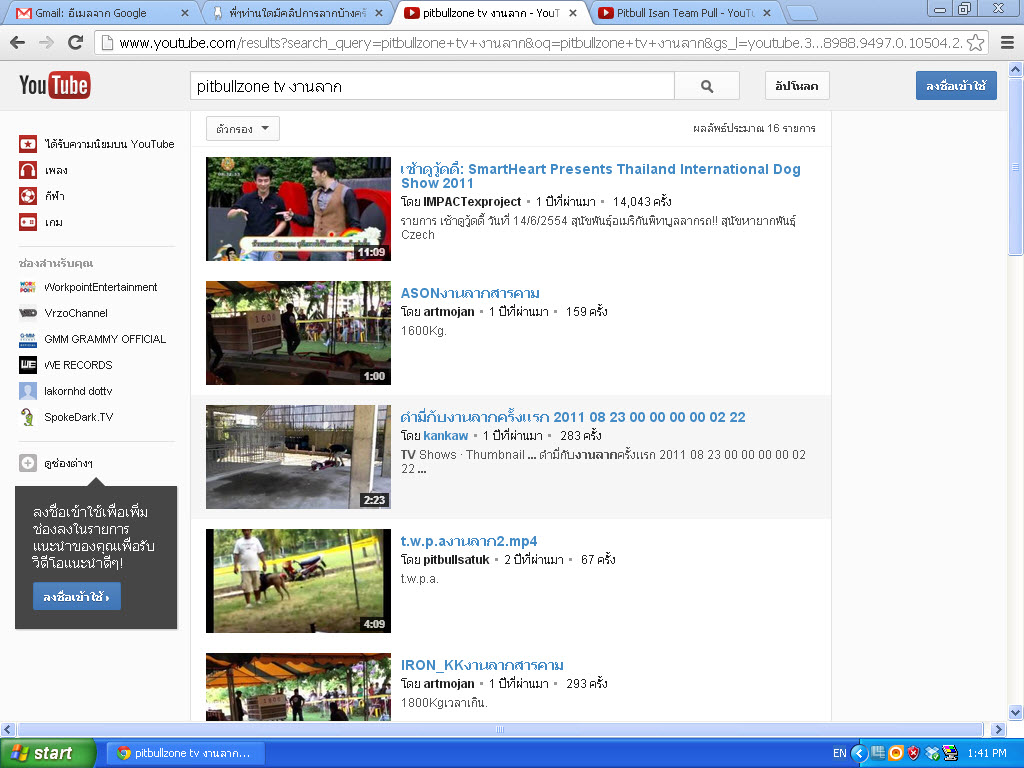
Task: Open the IRON_KK video title link
Action: click(482, 665)
